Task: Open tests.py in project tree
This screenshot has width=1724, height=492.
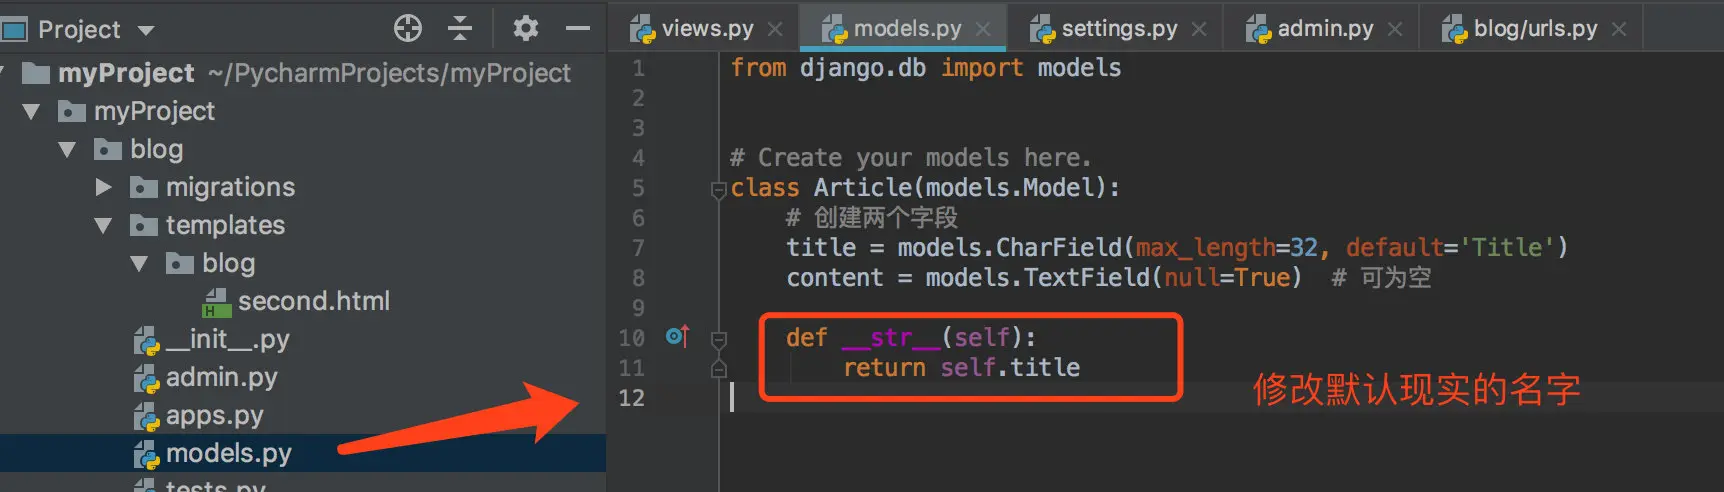Action: 200,485
